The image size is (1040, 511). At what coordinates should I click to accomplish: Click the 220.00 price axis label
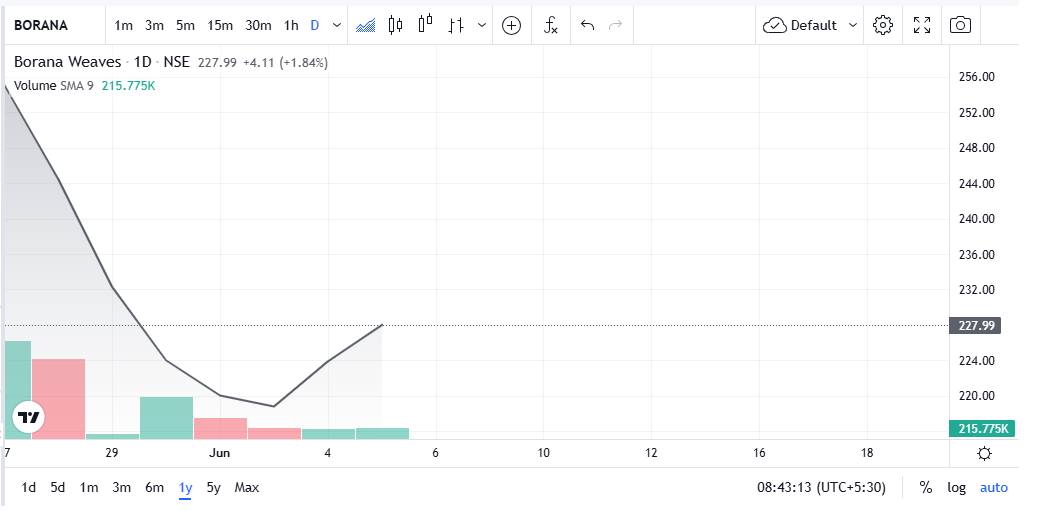(x=976, y=396)
